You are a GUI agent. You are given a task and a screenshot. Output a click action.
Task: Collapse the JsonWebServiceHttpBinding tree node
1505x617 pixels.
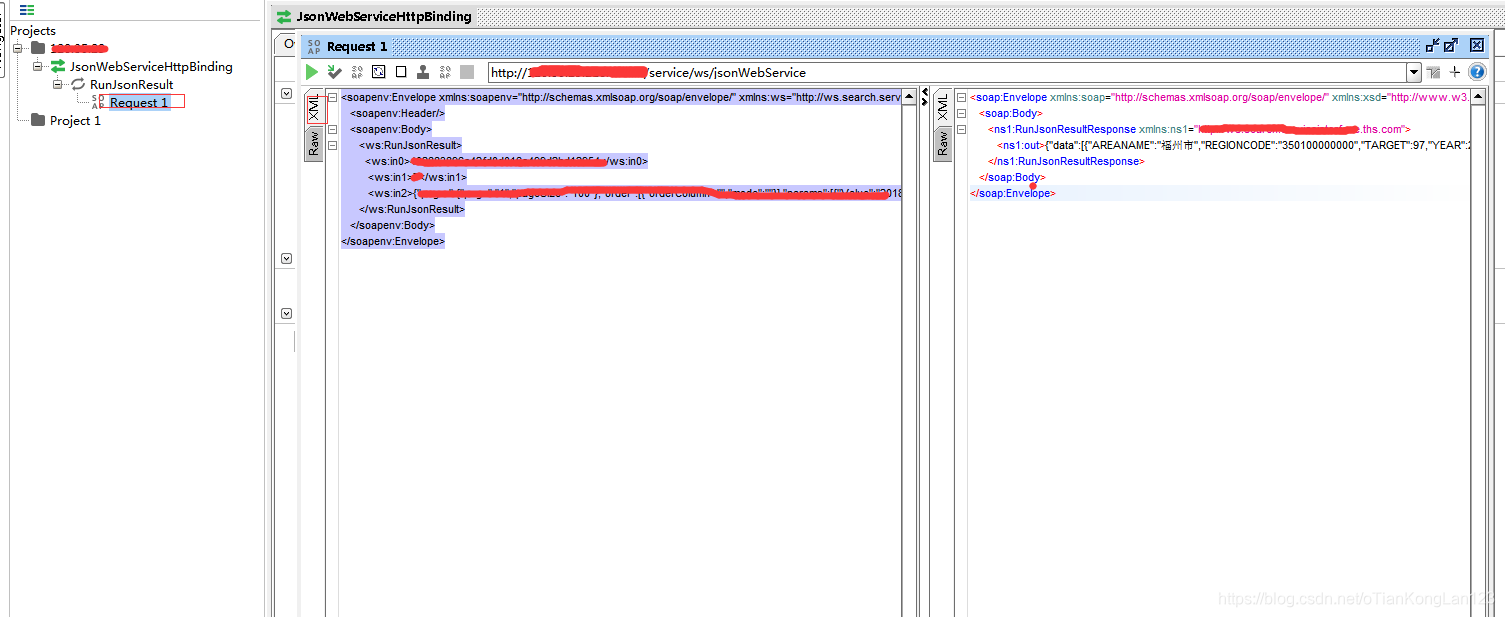click(x=38, y=66)
